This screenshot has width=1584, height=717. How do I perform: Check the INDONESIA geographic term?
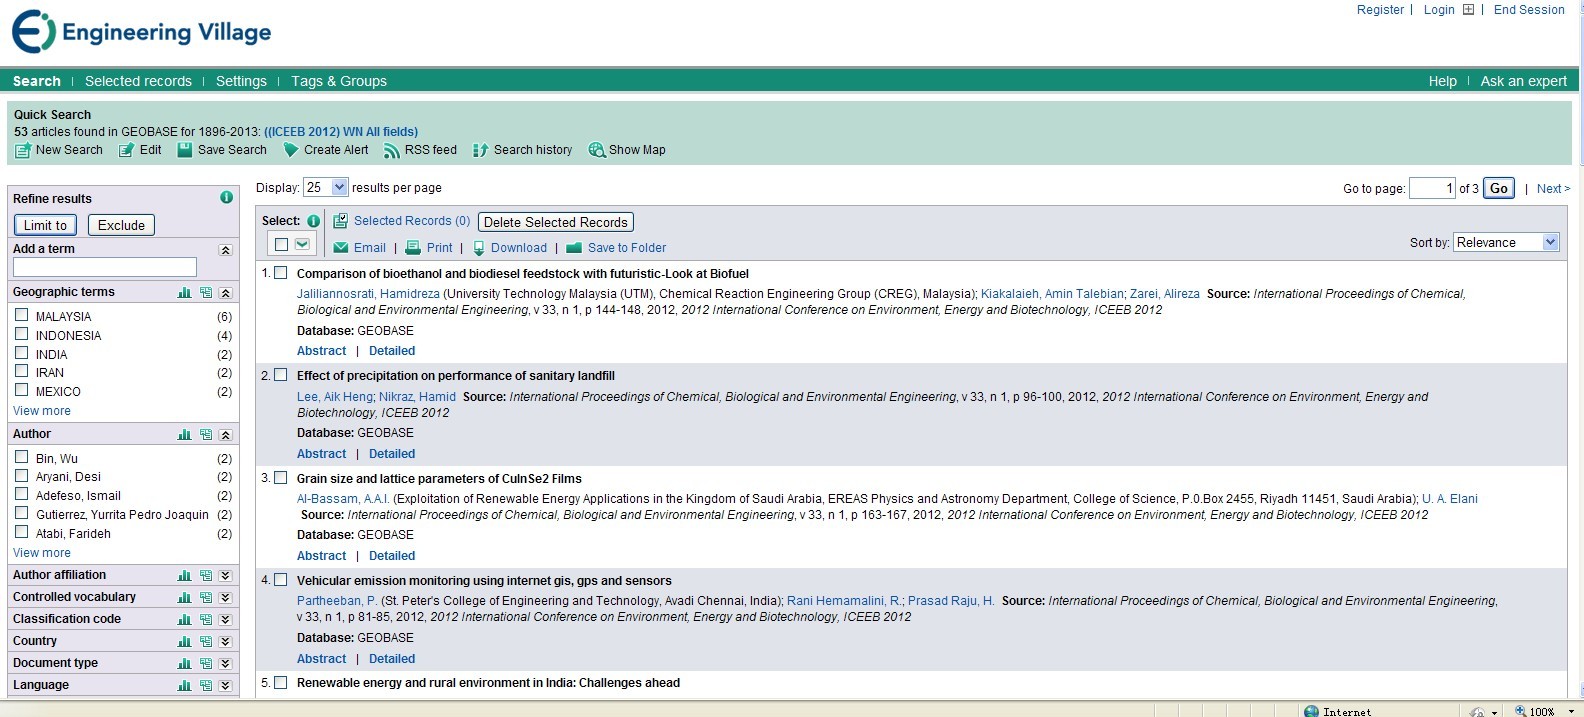coord(21,334)
